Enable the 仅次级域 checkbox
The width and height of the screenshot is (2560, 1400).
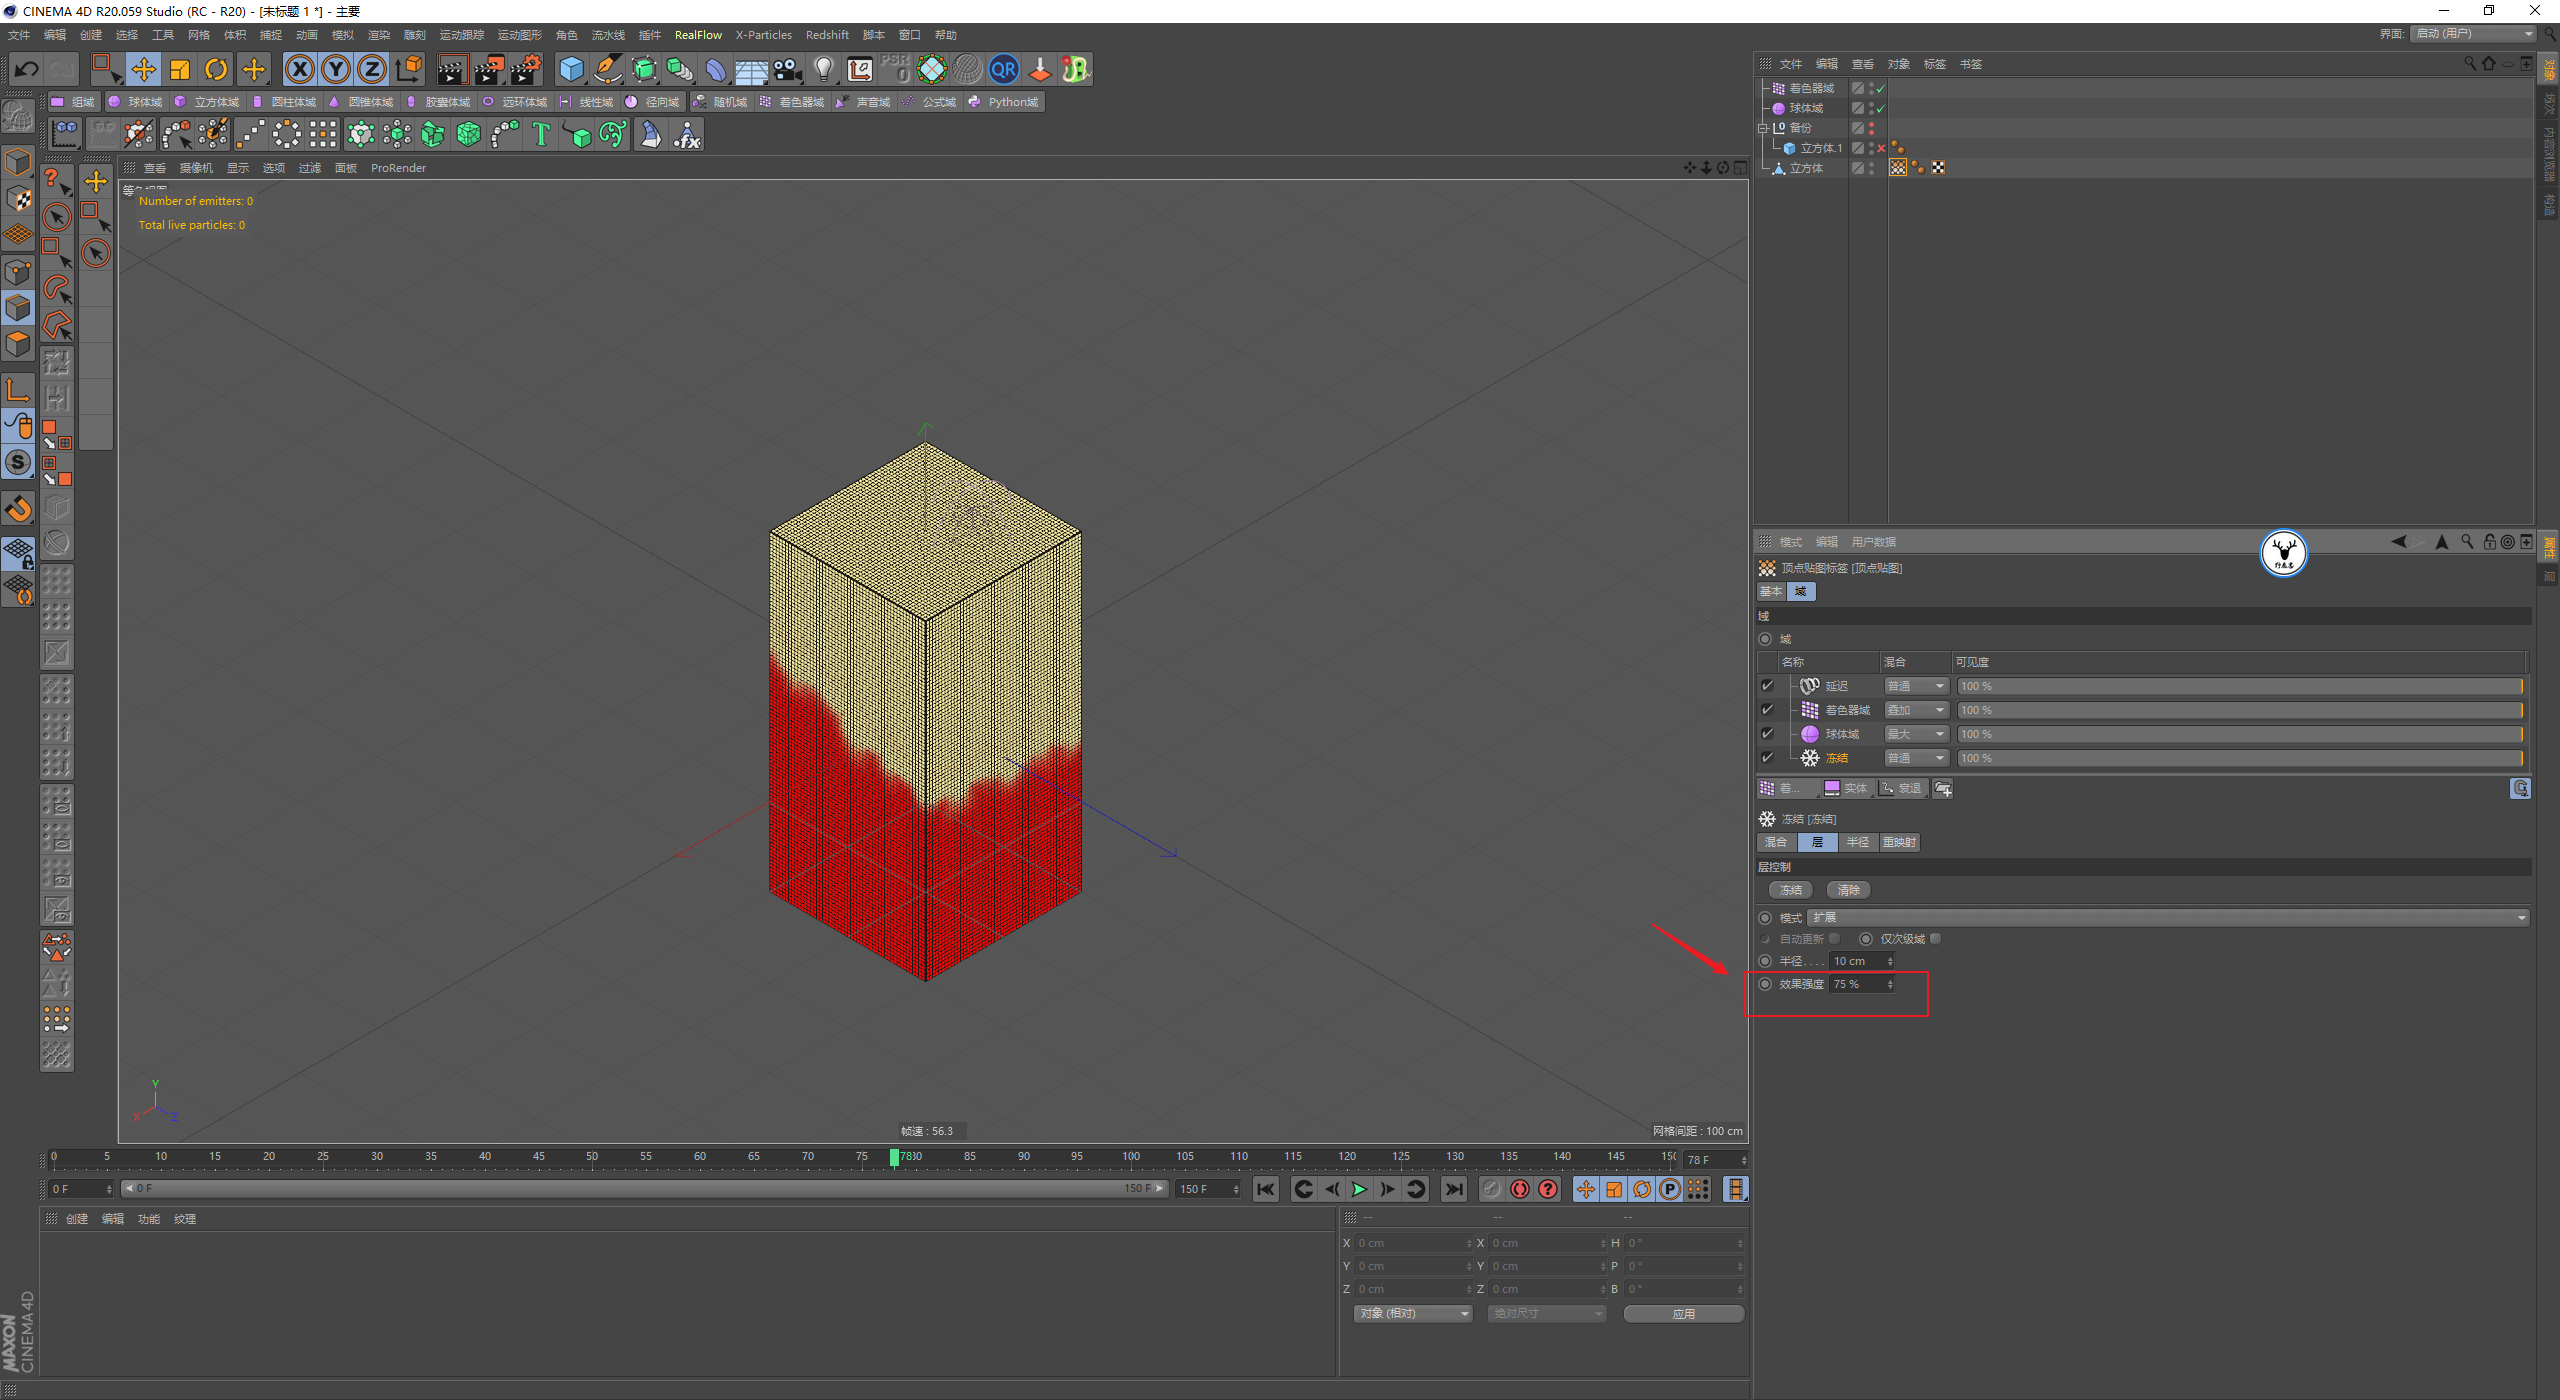point(1936,939)
